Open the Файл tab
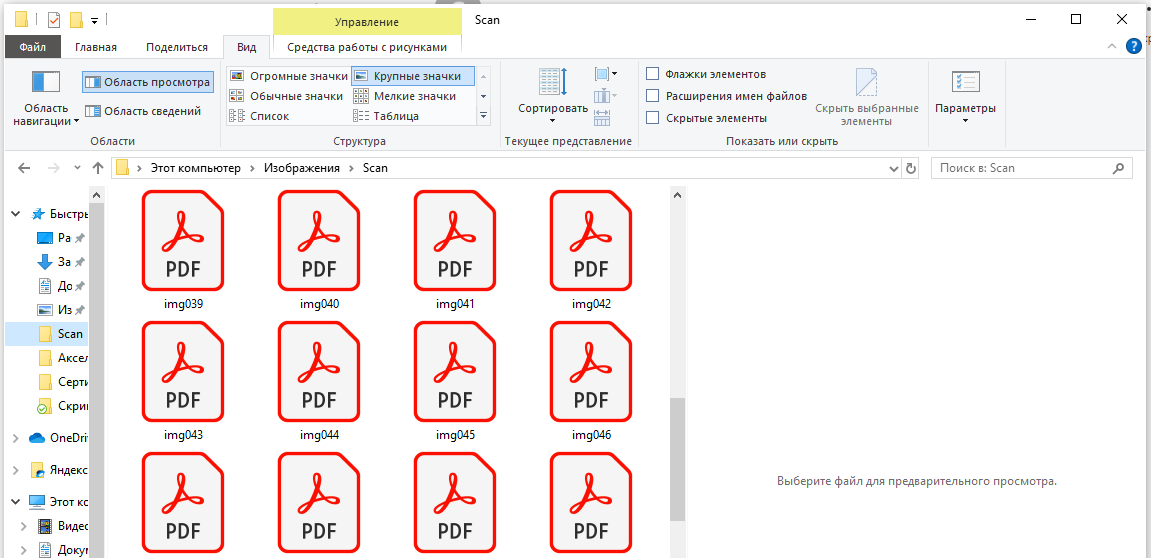This screenshot has width=1151, height=558. (33, 48)
